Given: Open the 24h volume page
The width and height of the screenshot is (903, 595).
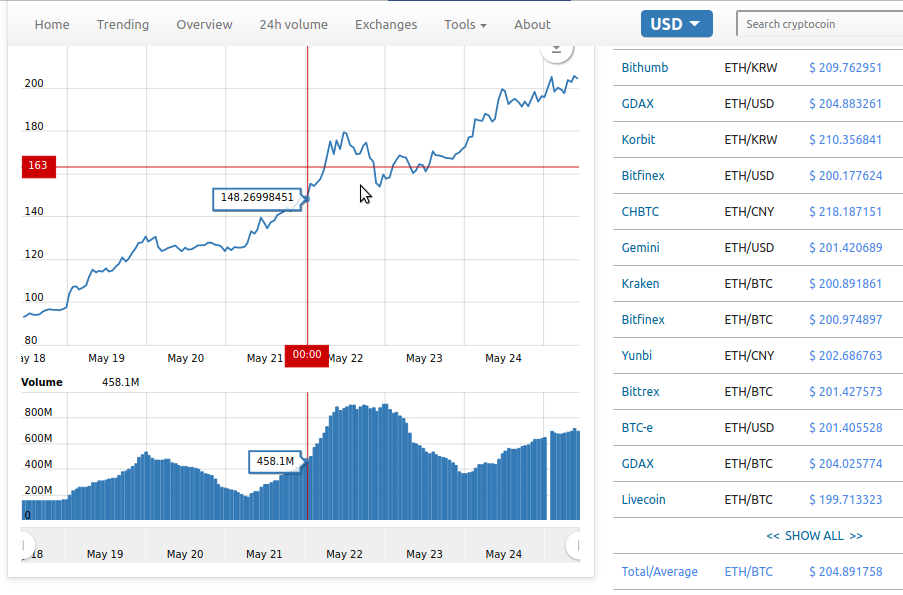Looking at the screenshot, I should click(x=293, y=24).
